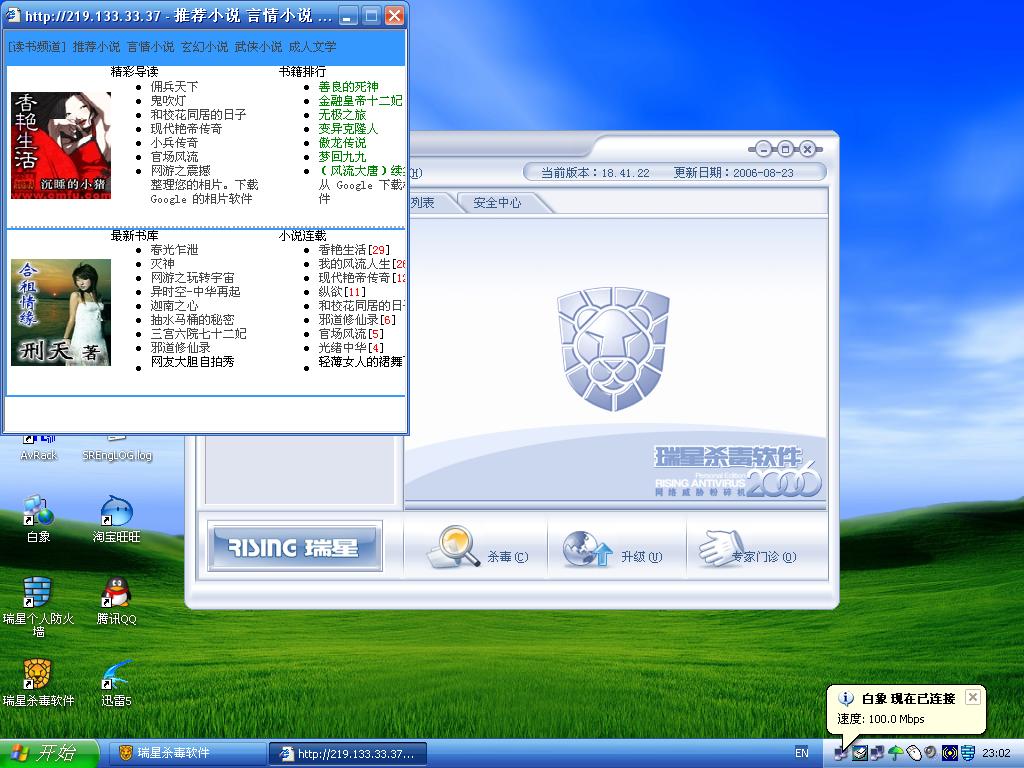
Task: Close the 白象 connection balloon
Action: pyautogui.click(x=972, y=697)
